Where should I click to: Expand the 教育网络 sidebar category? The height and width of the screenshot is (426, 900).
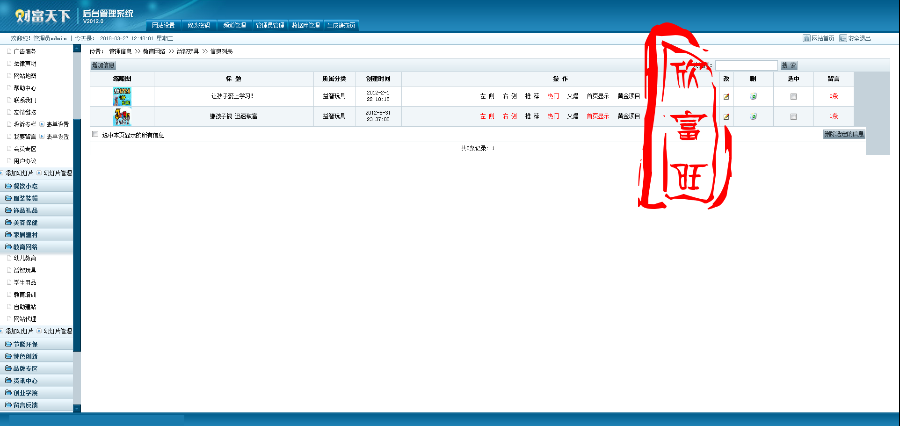pos(37,247)
